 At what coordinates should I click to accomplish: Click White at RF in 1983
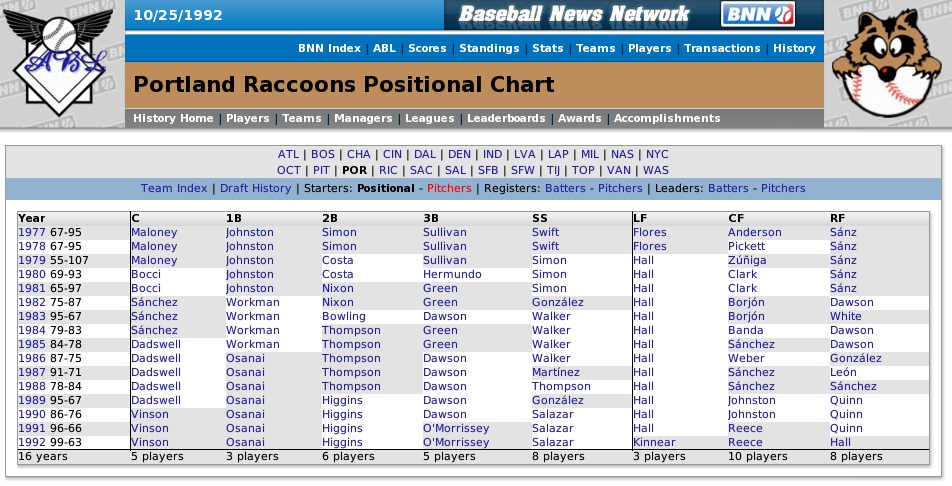(x=846, y=316)
